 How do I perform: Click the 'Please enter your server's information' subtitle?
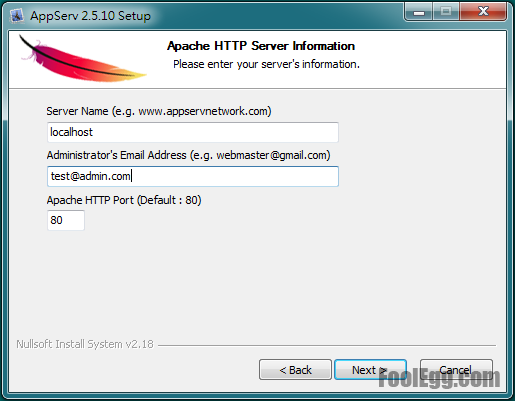tap(266, 64)
